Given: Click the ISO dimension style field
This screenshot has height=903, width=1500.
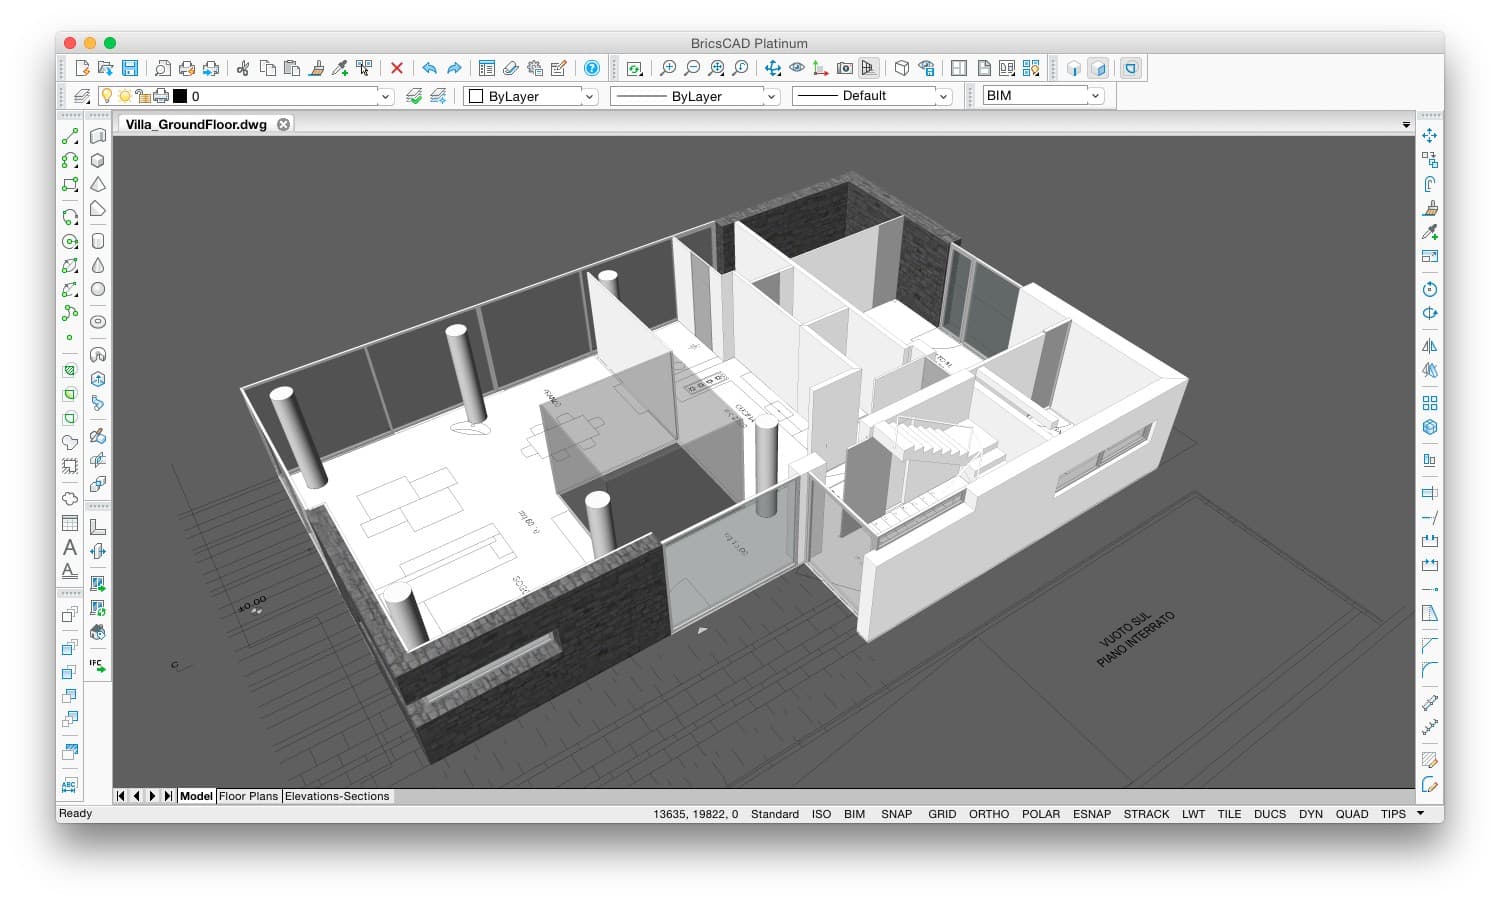Looking at the screenshot, I should (x=821, y=814).
